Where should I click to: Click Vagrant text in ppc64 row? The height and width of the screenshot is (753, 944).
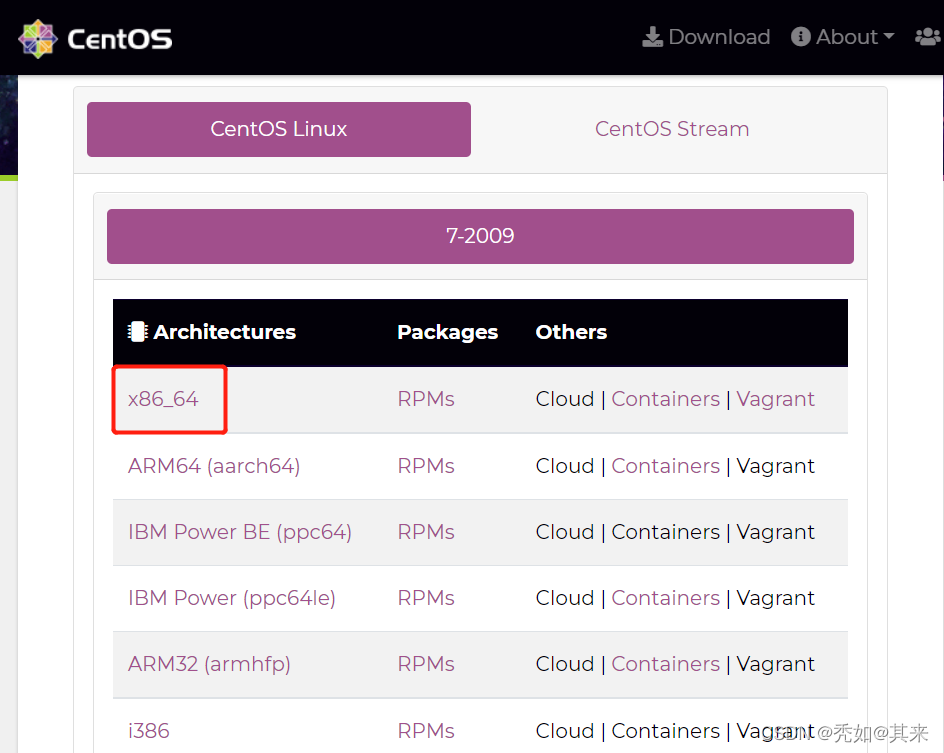click(x=775, y=532)
